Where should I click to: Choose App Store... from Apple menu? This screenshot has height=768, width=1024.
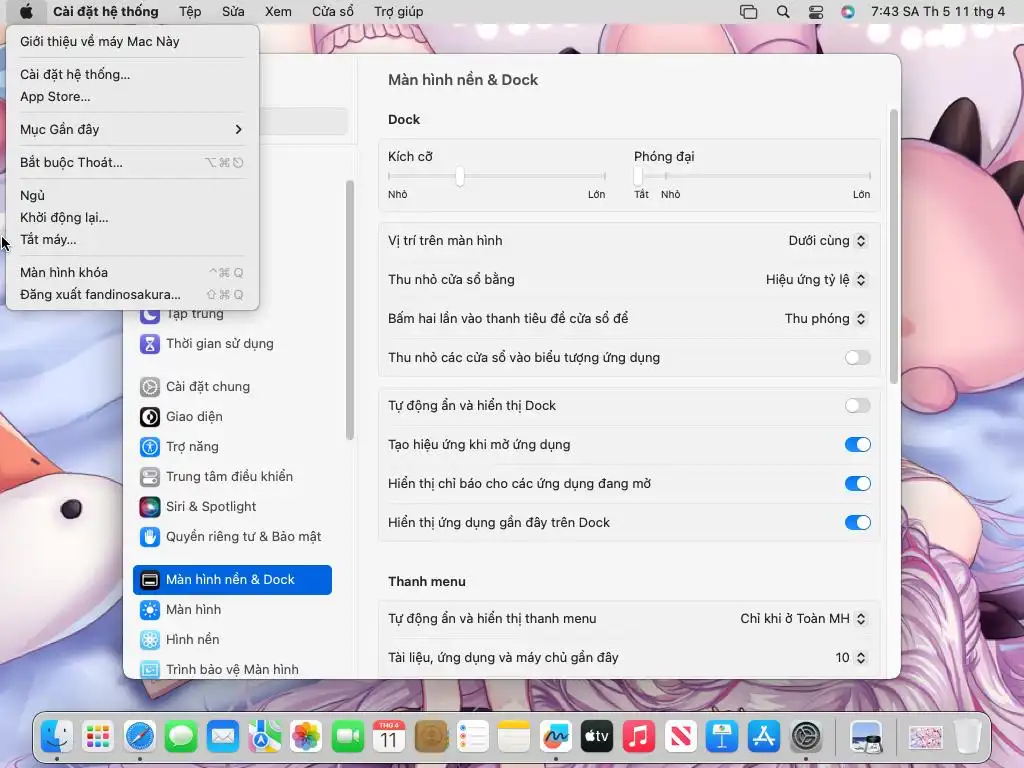coord(132,97)
